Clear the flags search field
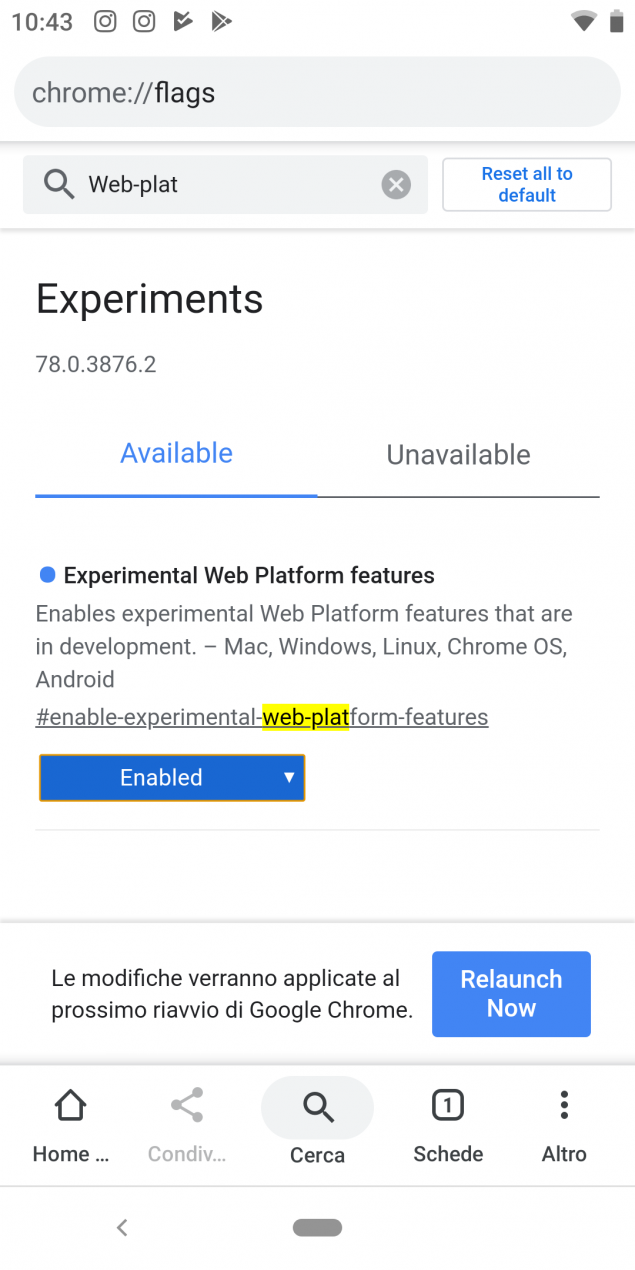This screenshot has height=1270, width=635. coord(396,185)
